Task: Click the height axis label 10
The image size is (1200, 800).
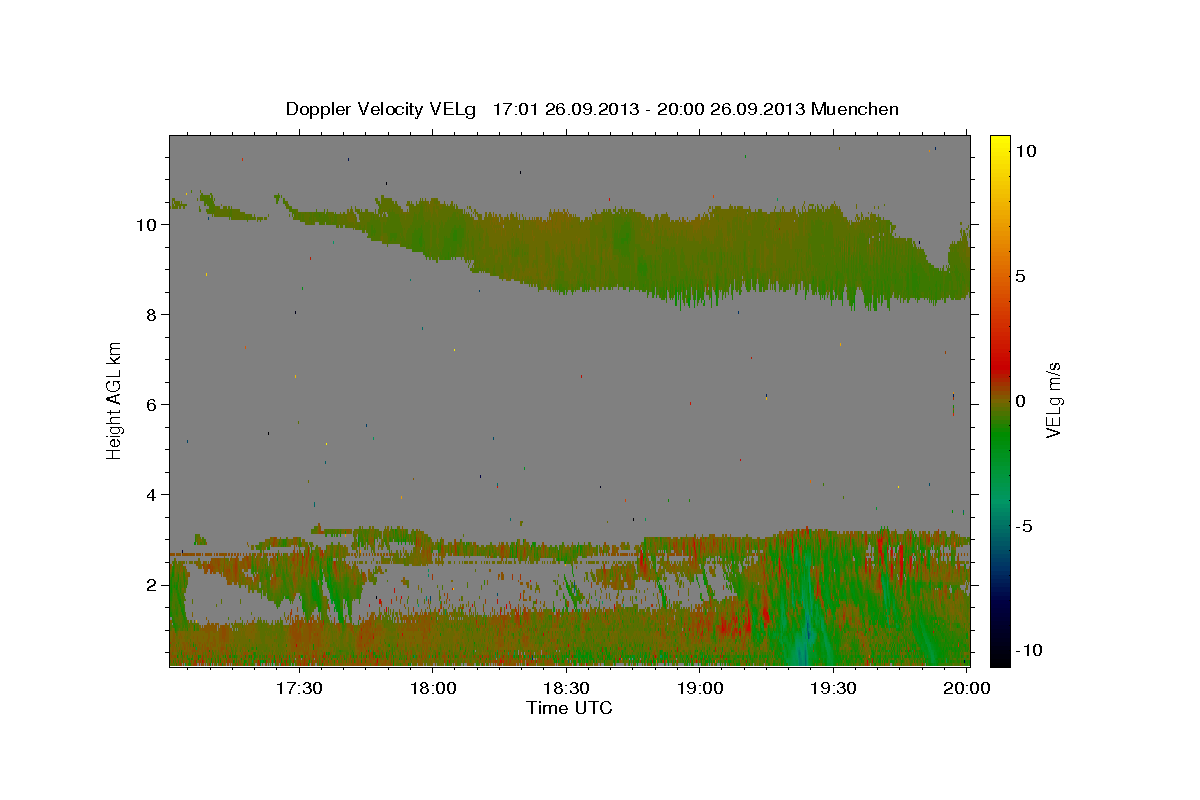Action: pos(147,225)
